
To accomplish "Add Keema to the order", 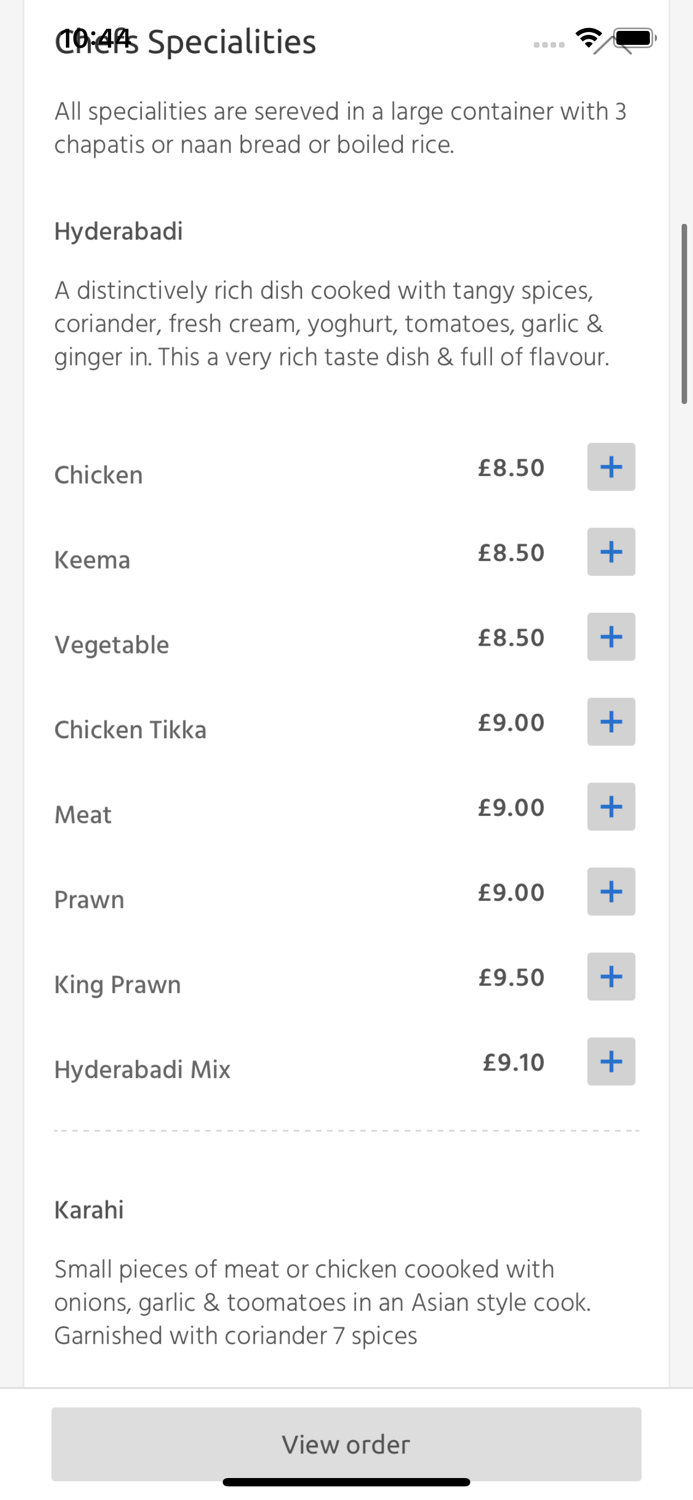I will 610,552.
